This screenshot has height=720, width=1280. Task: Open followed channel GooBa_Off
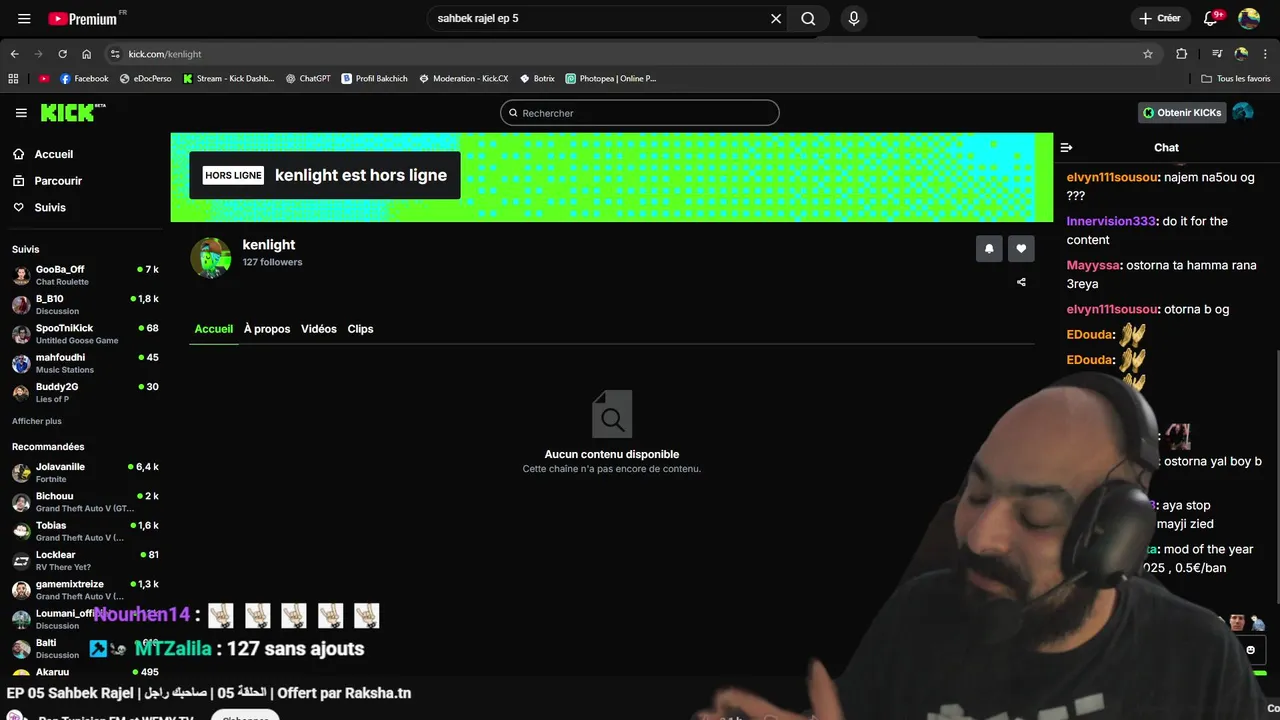tap(85, 275)
